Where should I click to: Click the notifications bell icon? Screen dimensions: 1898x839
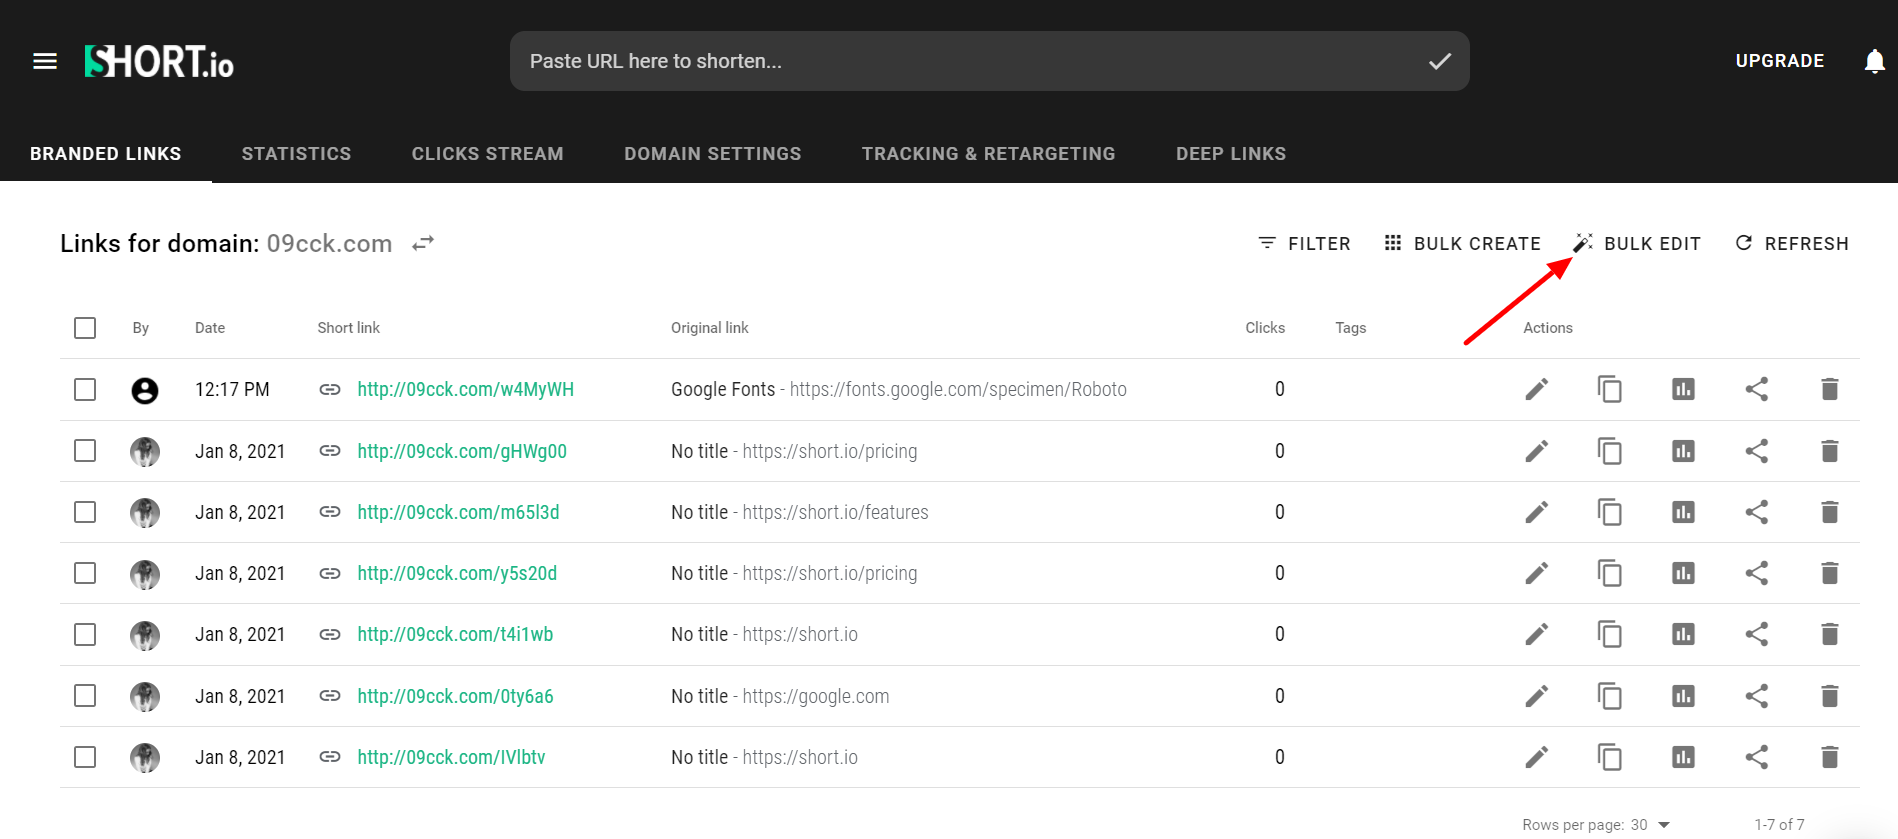pyautogui.click(x=1875, y=62)
